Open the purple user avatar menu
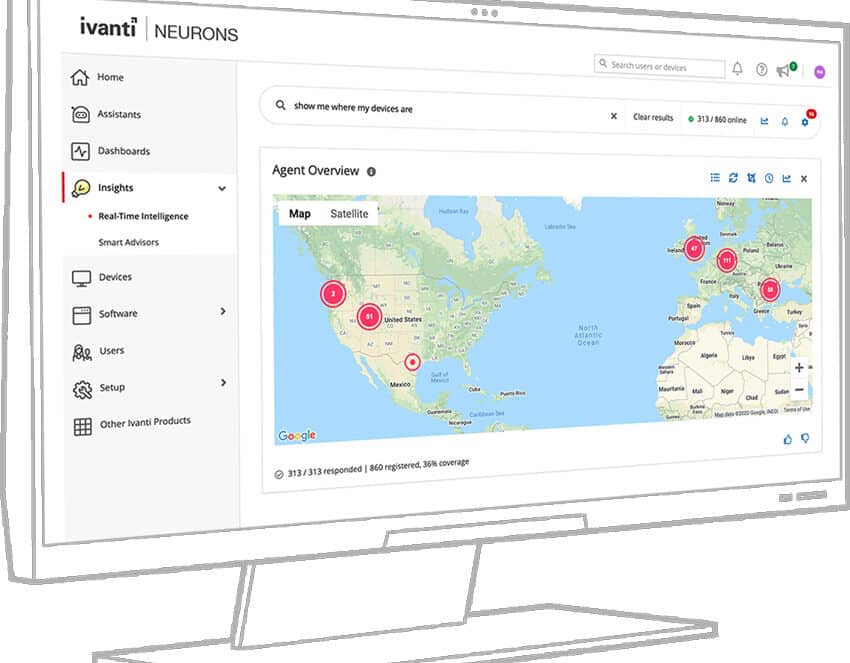 point(820,72)
